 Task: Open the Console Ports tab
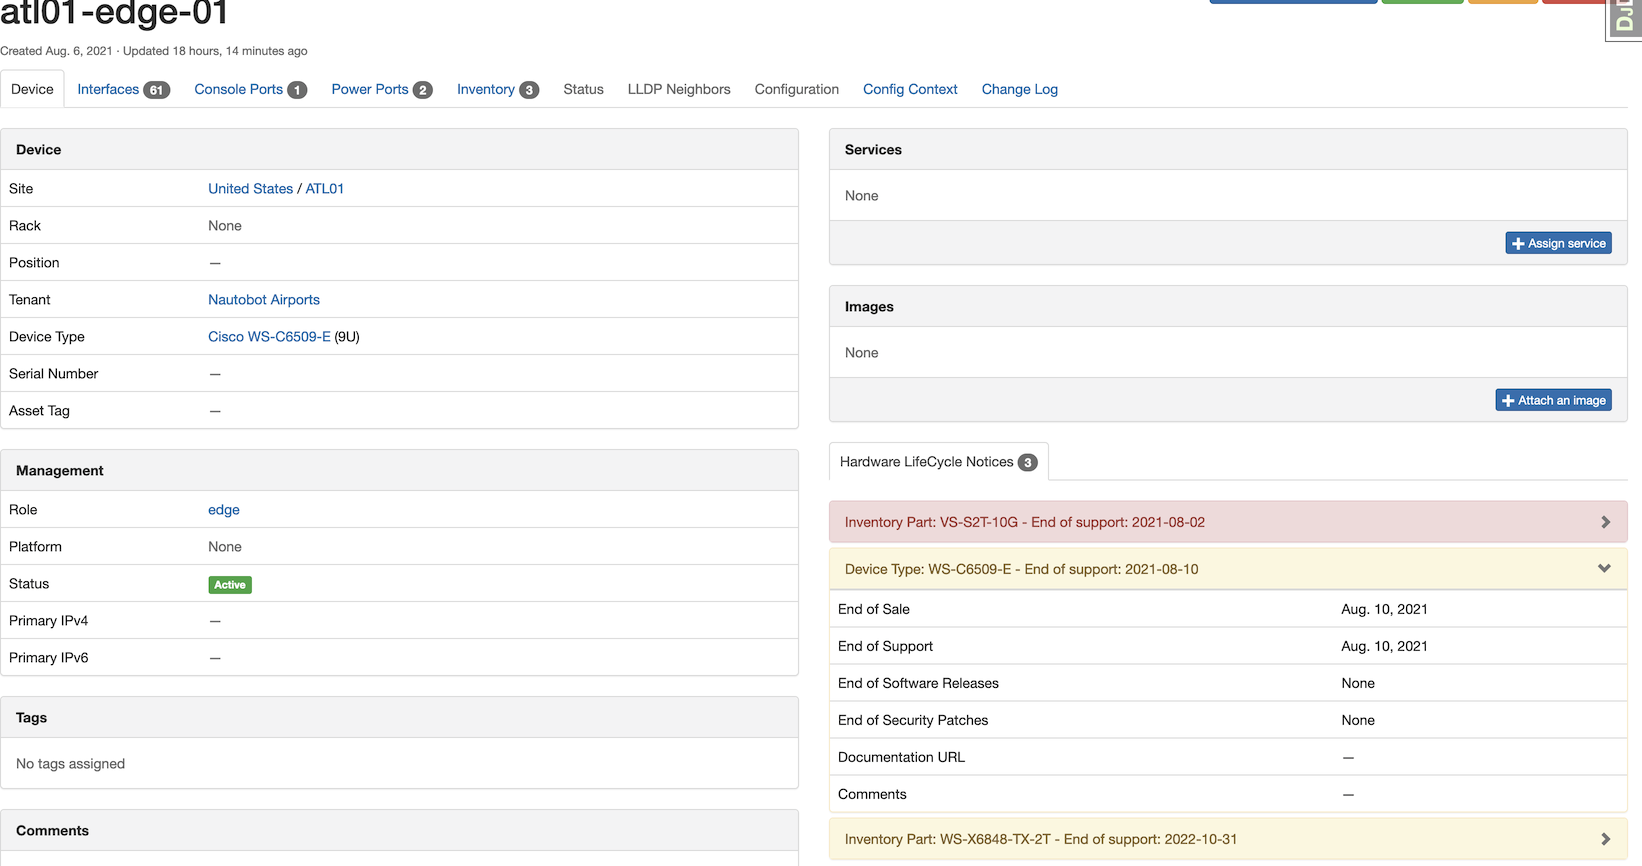coord(238,89)
